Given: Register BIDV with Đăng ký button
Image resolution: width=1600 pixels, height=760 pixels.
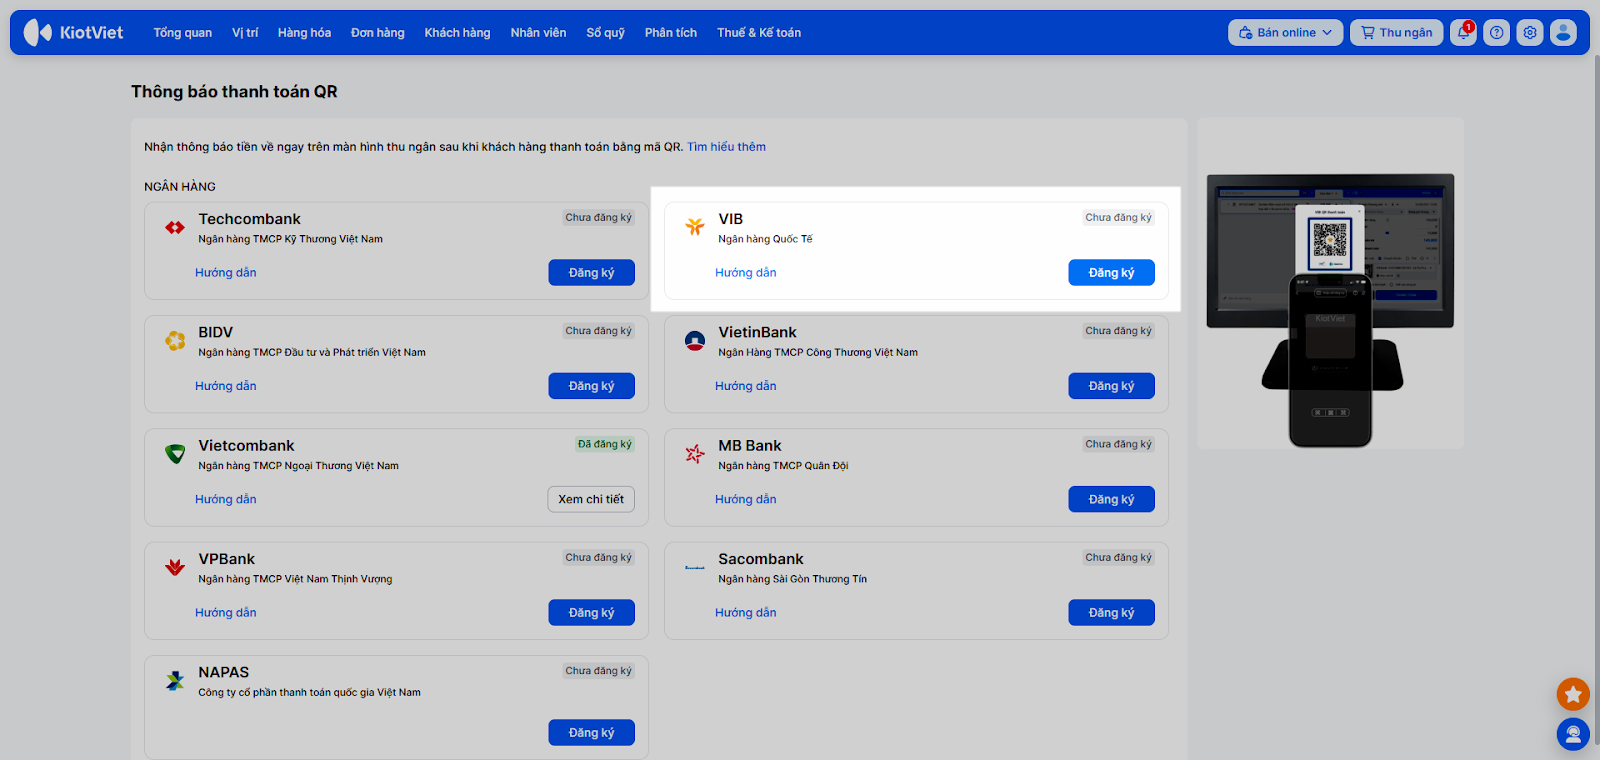Looking at the screenshot, I should pos(591,386).
